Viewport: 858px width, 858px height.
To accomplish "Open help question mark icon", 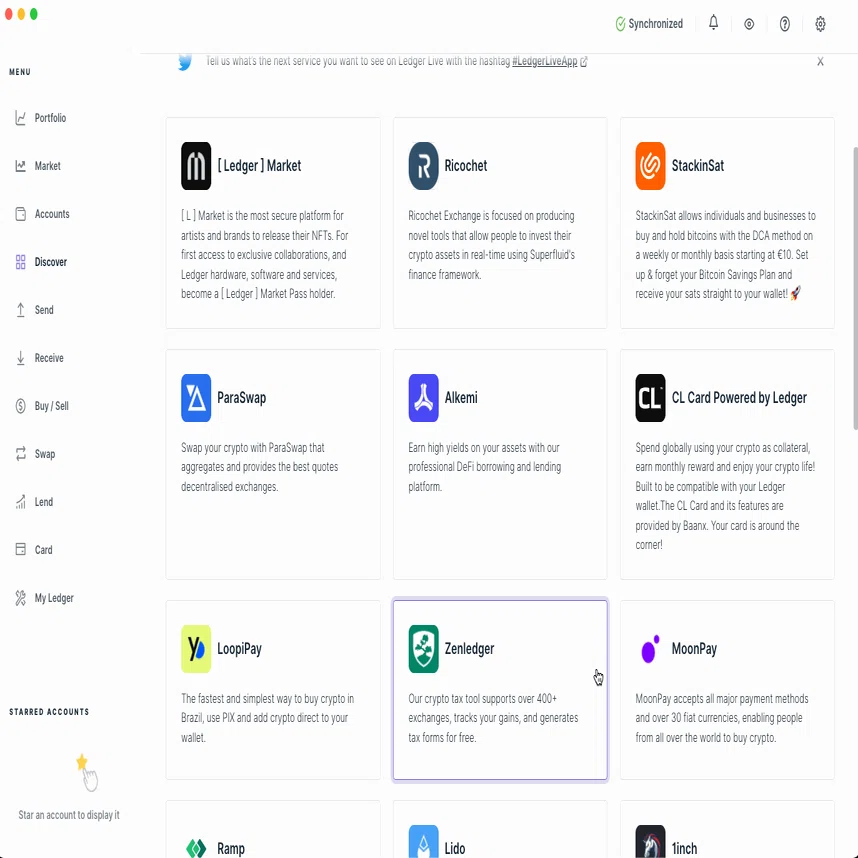I will point(784,24).
